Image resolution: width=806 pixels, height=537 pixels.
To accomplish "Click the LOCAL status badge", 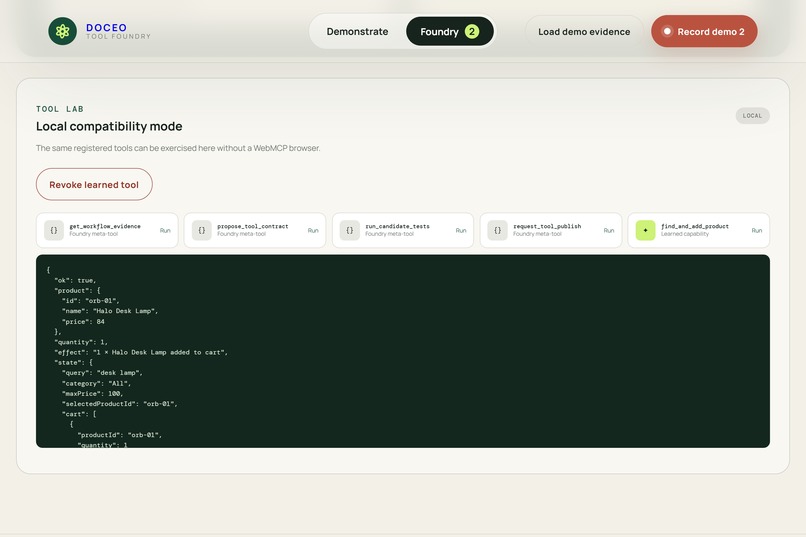I will point(752,116).
